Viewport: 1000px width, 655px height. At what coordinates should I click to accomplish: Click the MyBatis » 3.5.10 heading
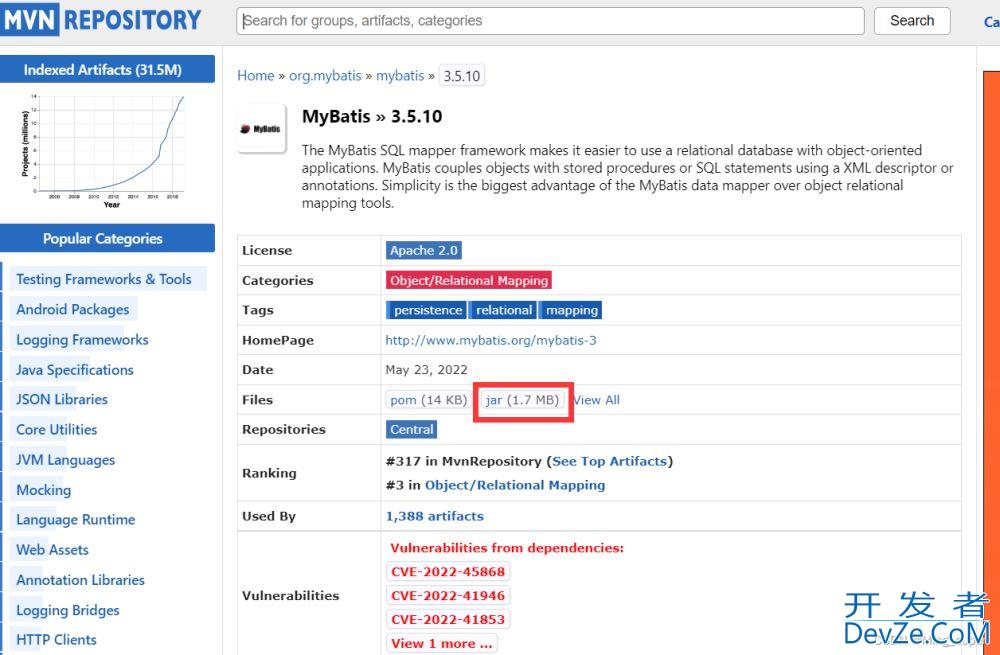372,117
